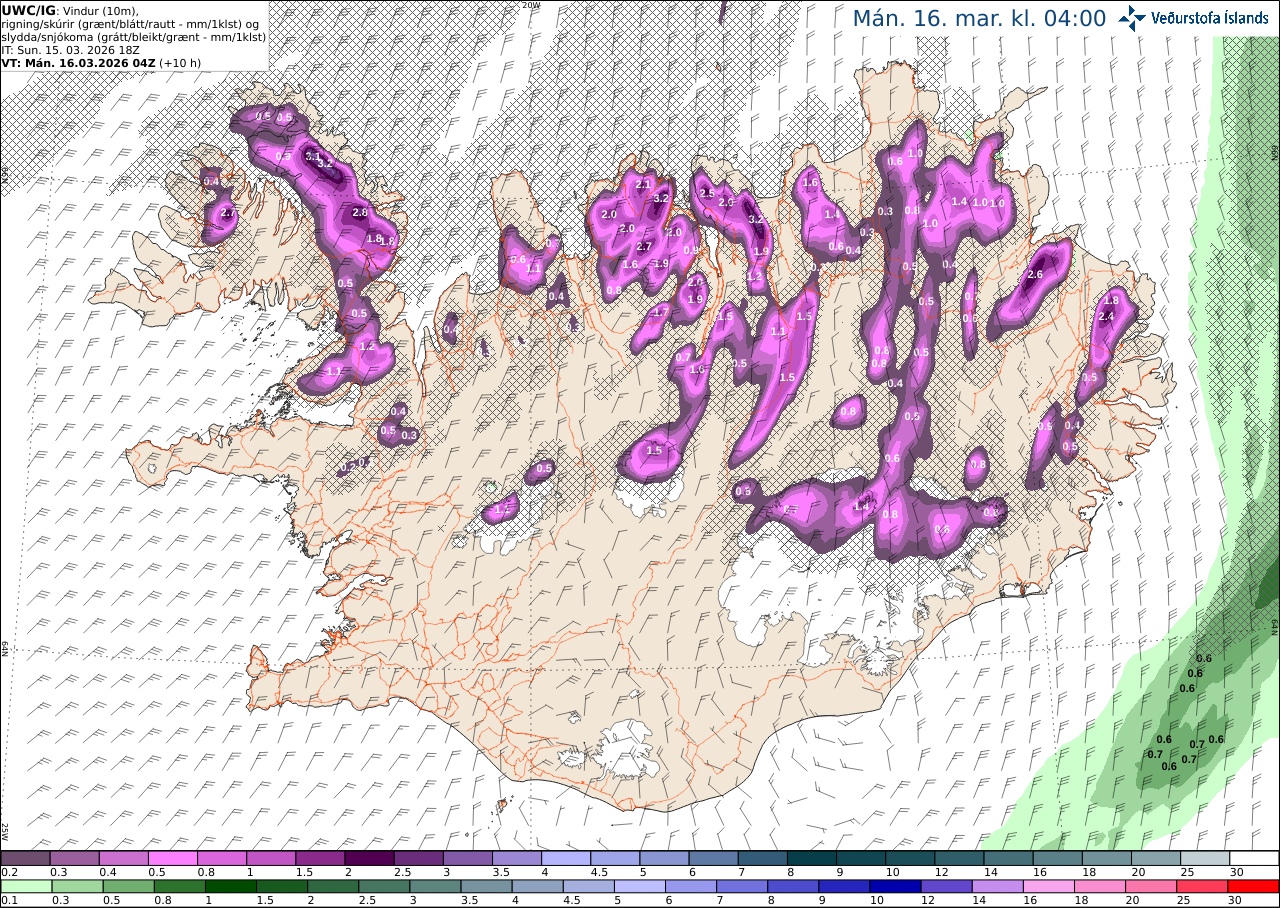
Task: Pick the pale grey top-row swatch labeled 25
Action: click(1204, 858)
